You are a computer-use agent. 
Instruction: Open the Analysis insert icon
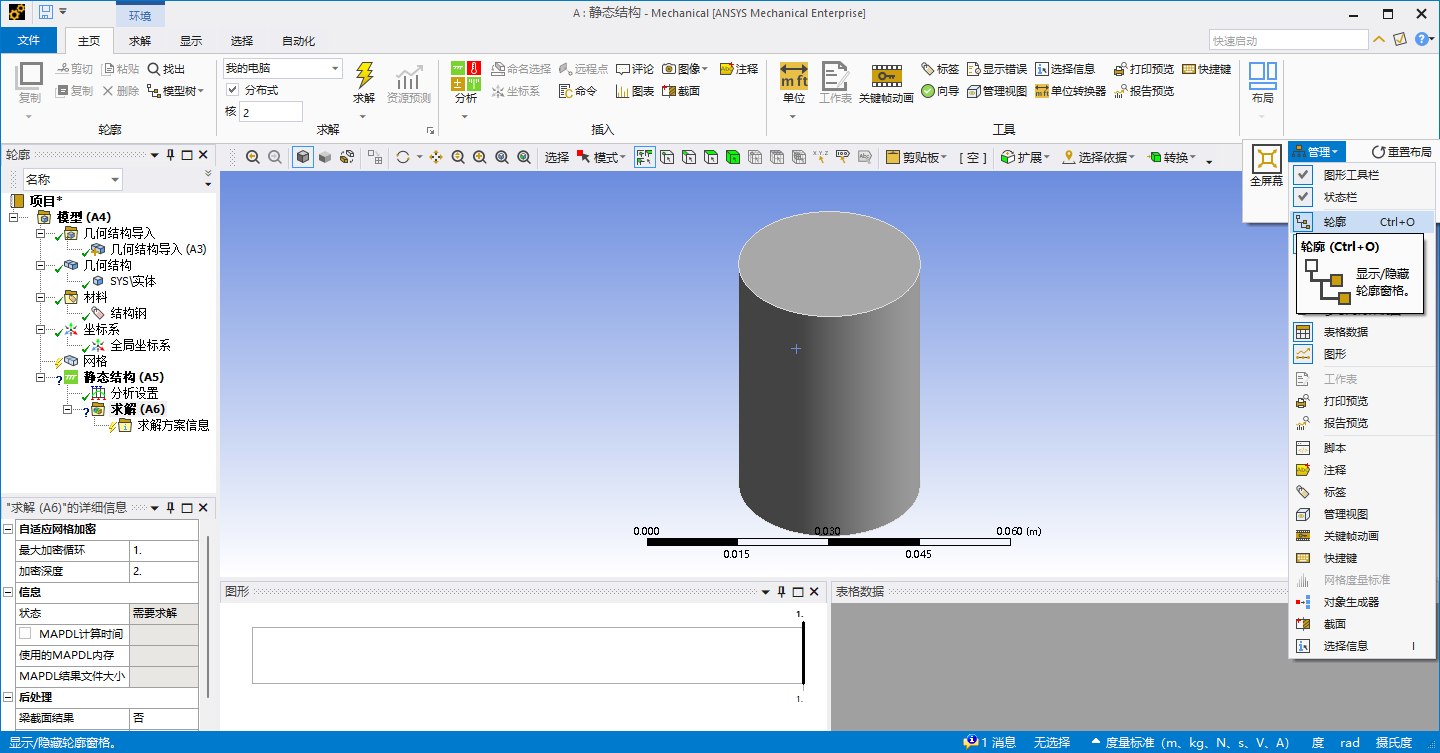pos(466,76)
